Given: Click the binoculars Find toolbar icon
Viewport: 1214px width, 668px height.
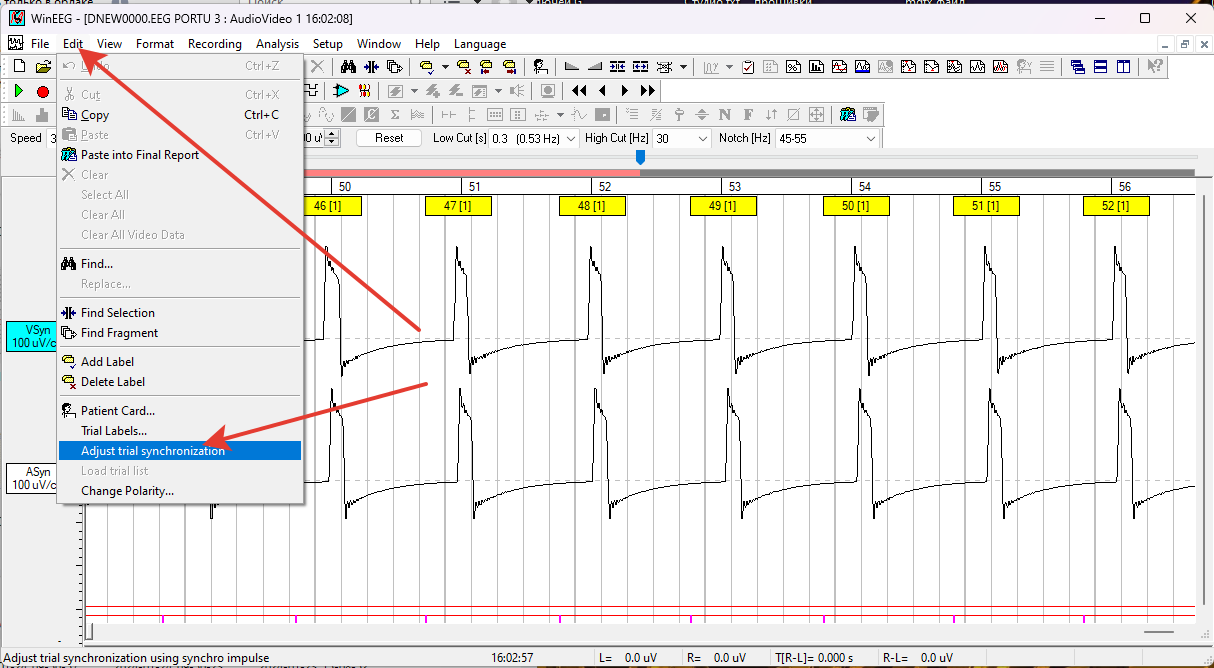Looking at the screenshot, I should (x=348, y=67).
